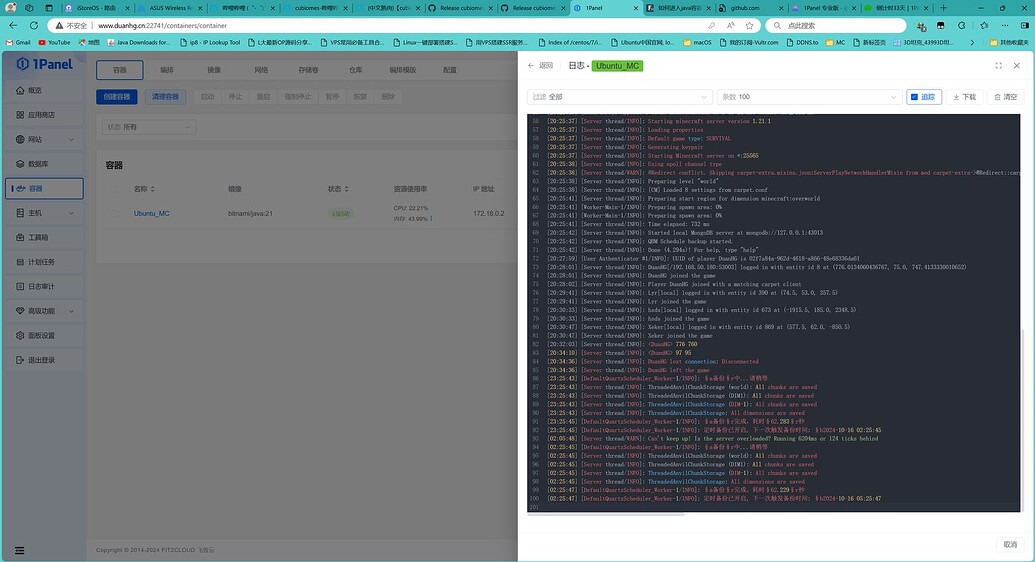Click the 清空 clear logs button
The height and width of the screenshot is (562, 1035).
click(1005, 97)
